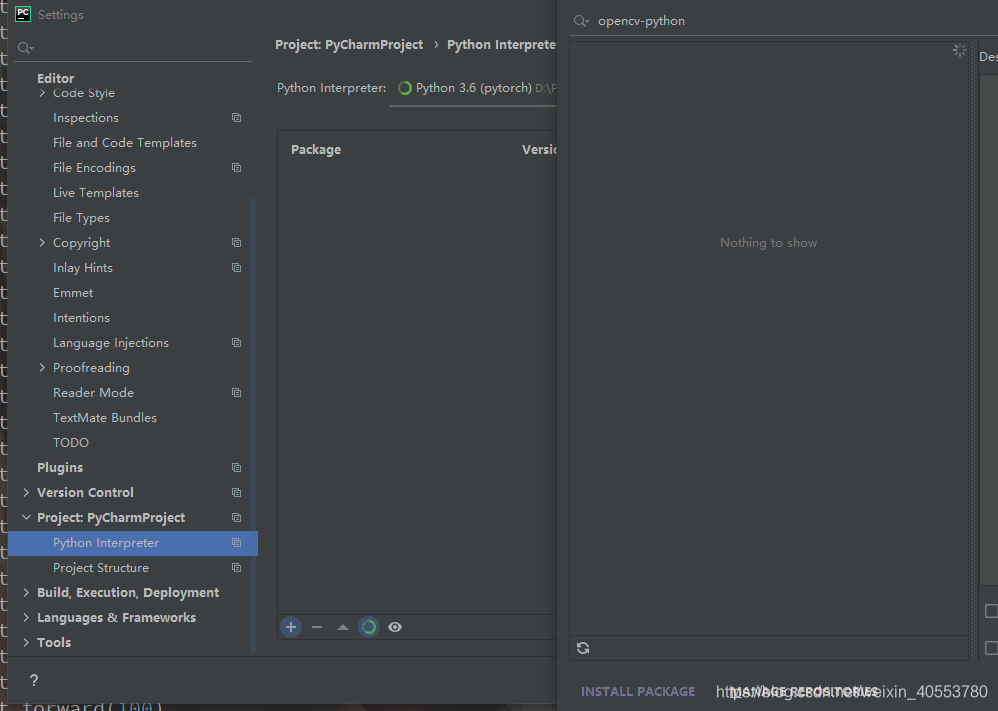Click the copy icon beside Python Interpreter
Screen dimensions: 998x711
click(236, 542)
